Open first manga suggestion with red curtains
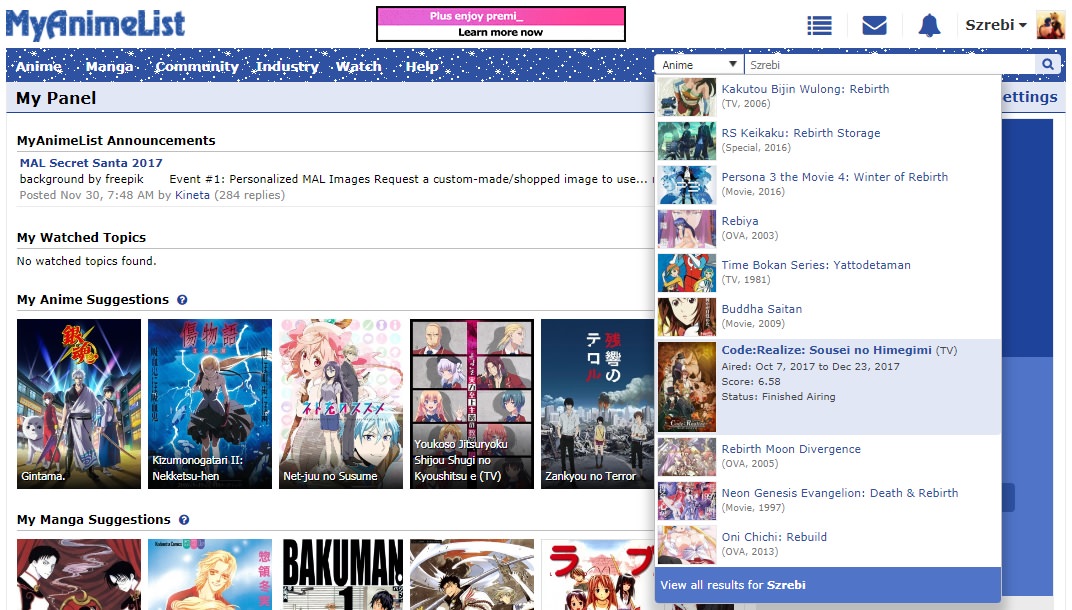The image size is (1072, 610). 79,574
